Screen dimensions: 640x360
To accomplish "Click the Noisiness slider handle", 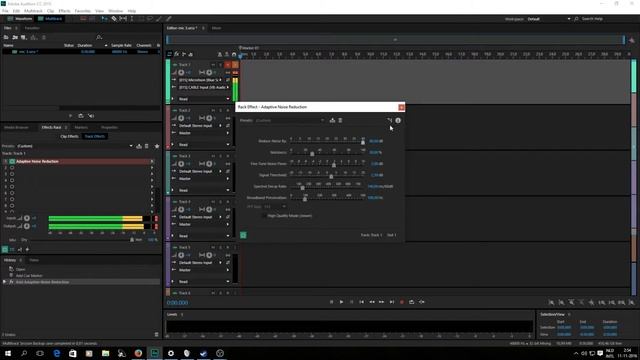I will 312,153.
